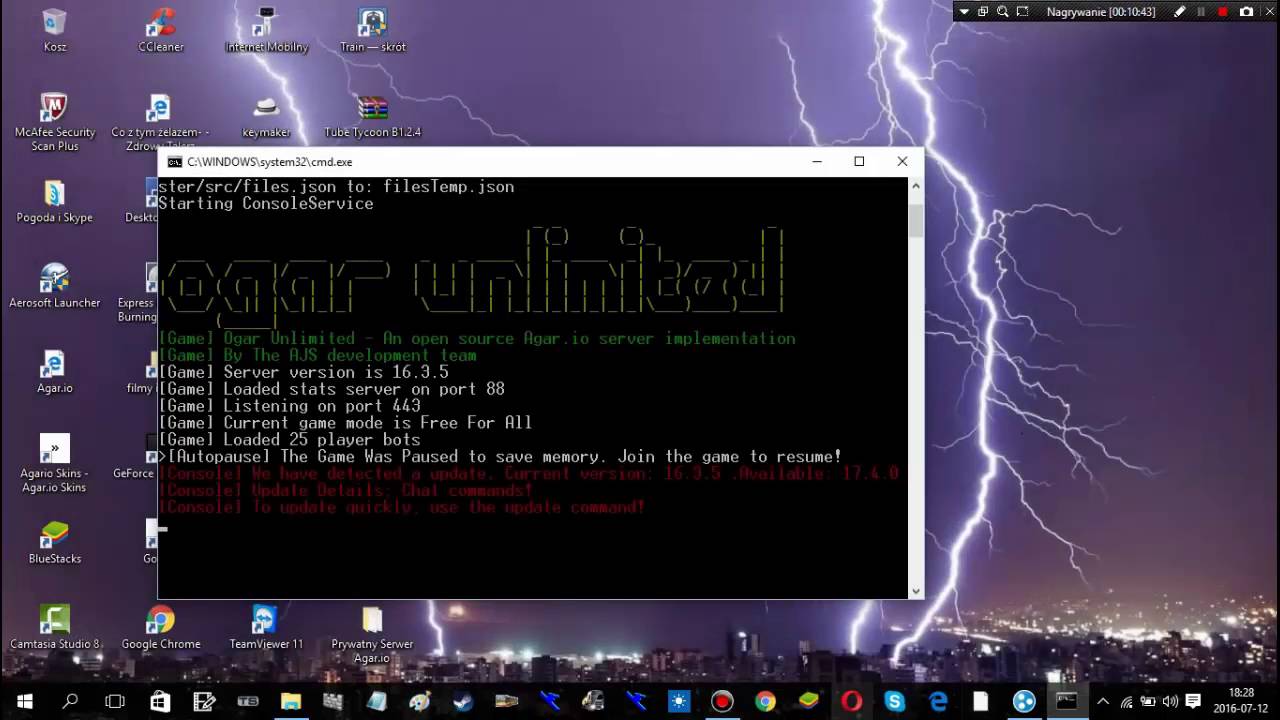Click the Nagrywanie recording timer text
The height and width of the screenshot is (720, 1280).
tap(1101, 12)
